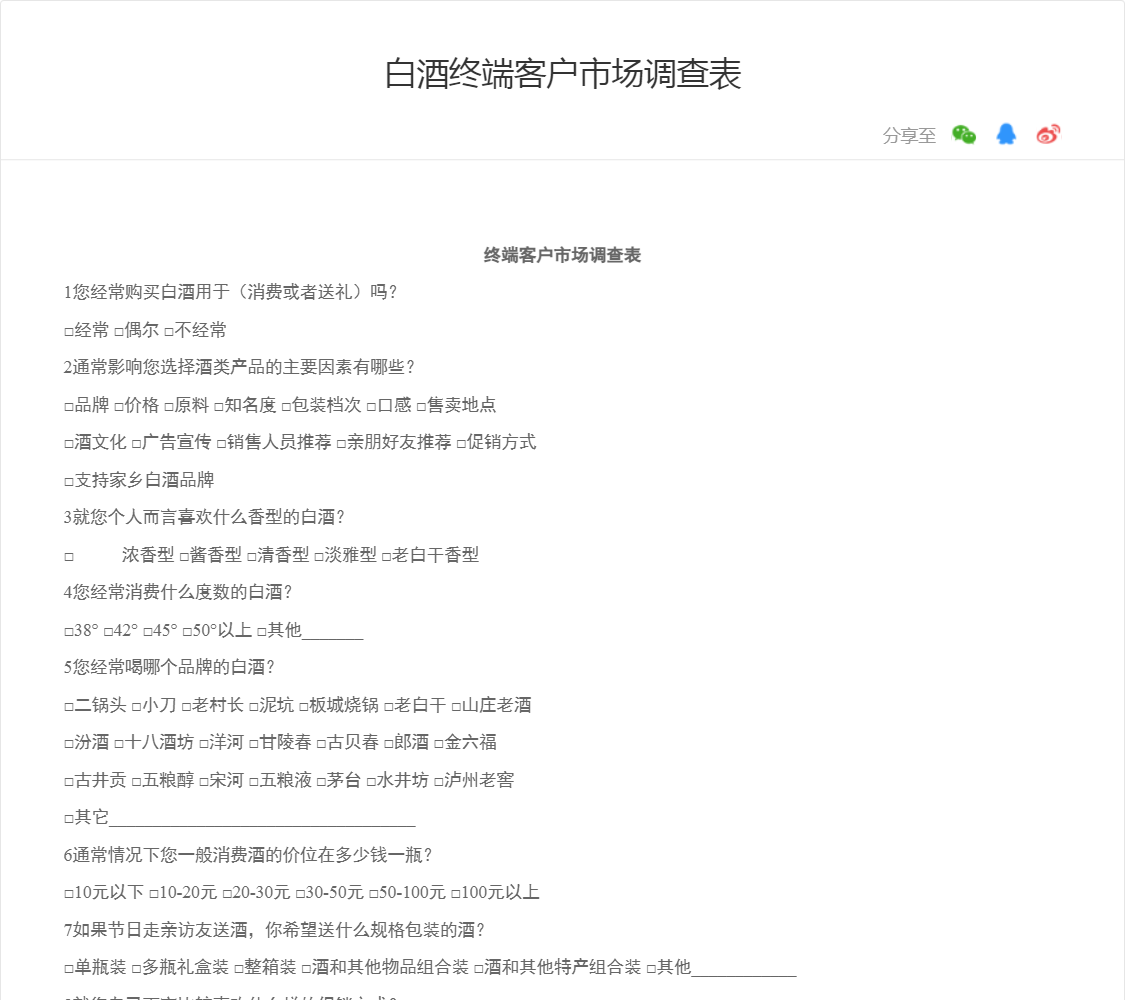This screenshot has height=1000, width=1125.
Task: Click option 偶尔 under question 1
Action: [136, 330]
